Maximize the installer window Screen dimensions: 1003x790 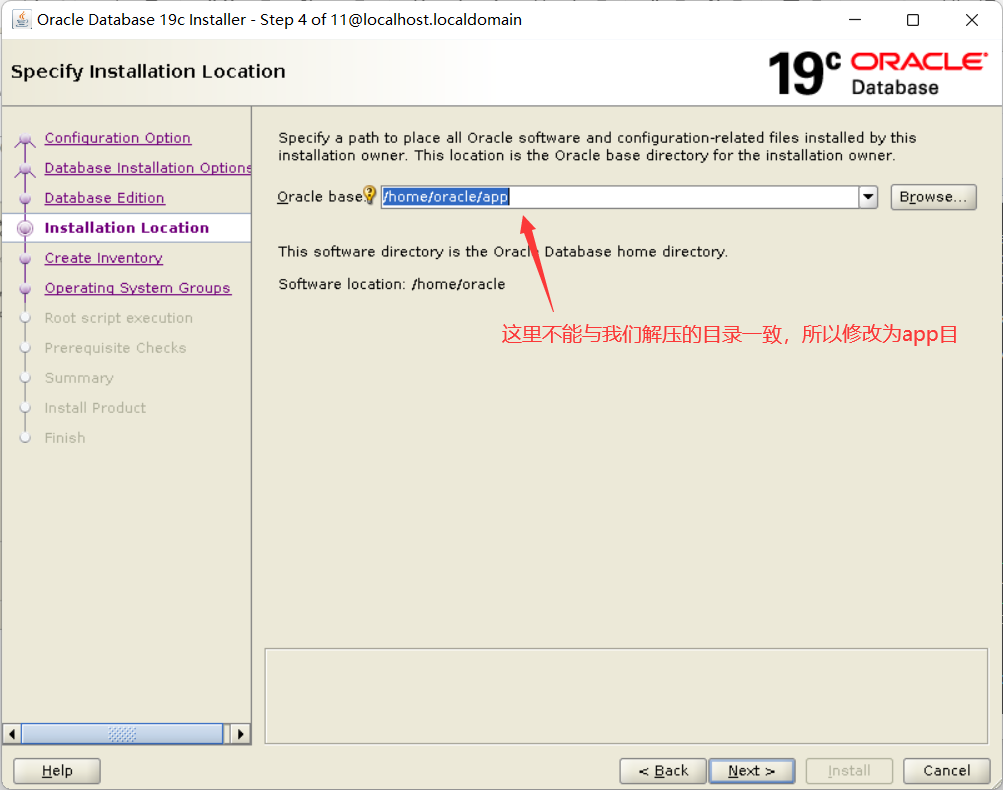pyautogui.click(x=913, y=20)
